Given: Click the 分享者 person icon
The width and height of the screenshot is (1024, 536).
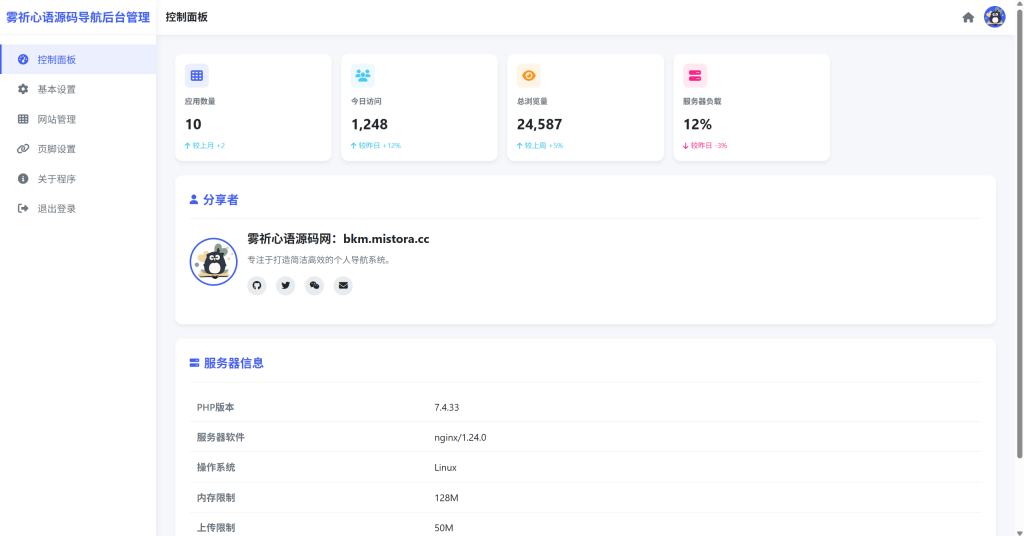Looking at the screenshot, I should [194, 200].
